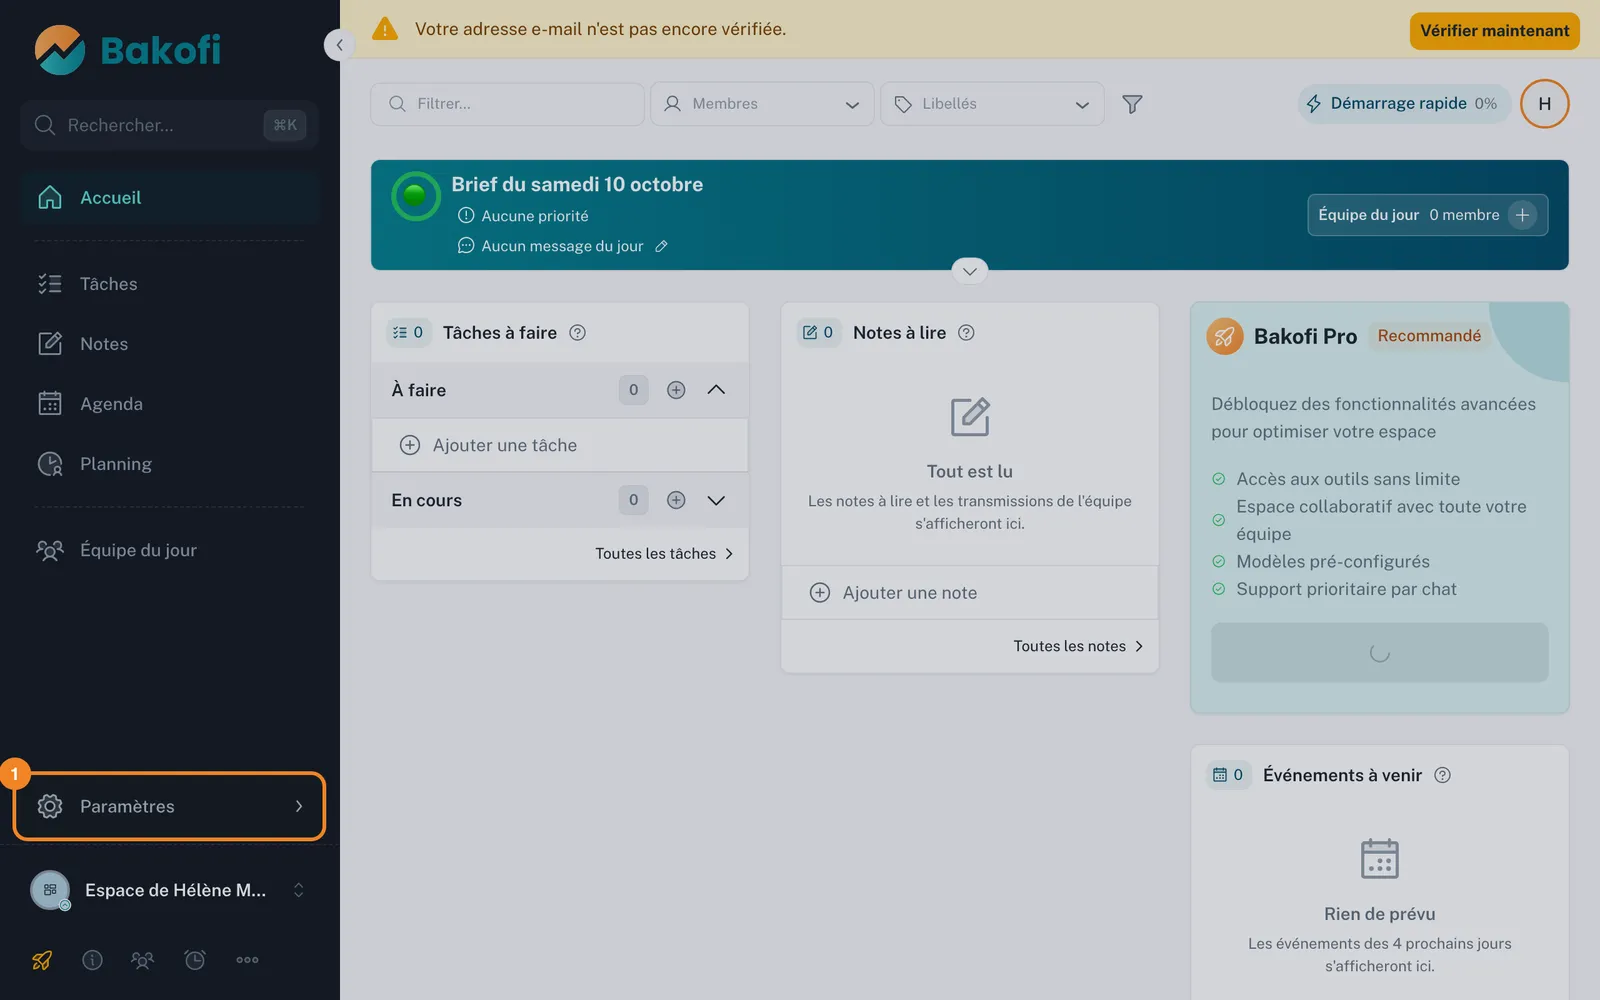Image resolution: width=1600 pixels, height=1000 pixels.
Task: Open Paramètres menu
Action: (x=169, y=806)
